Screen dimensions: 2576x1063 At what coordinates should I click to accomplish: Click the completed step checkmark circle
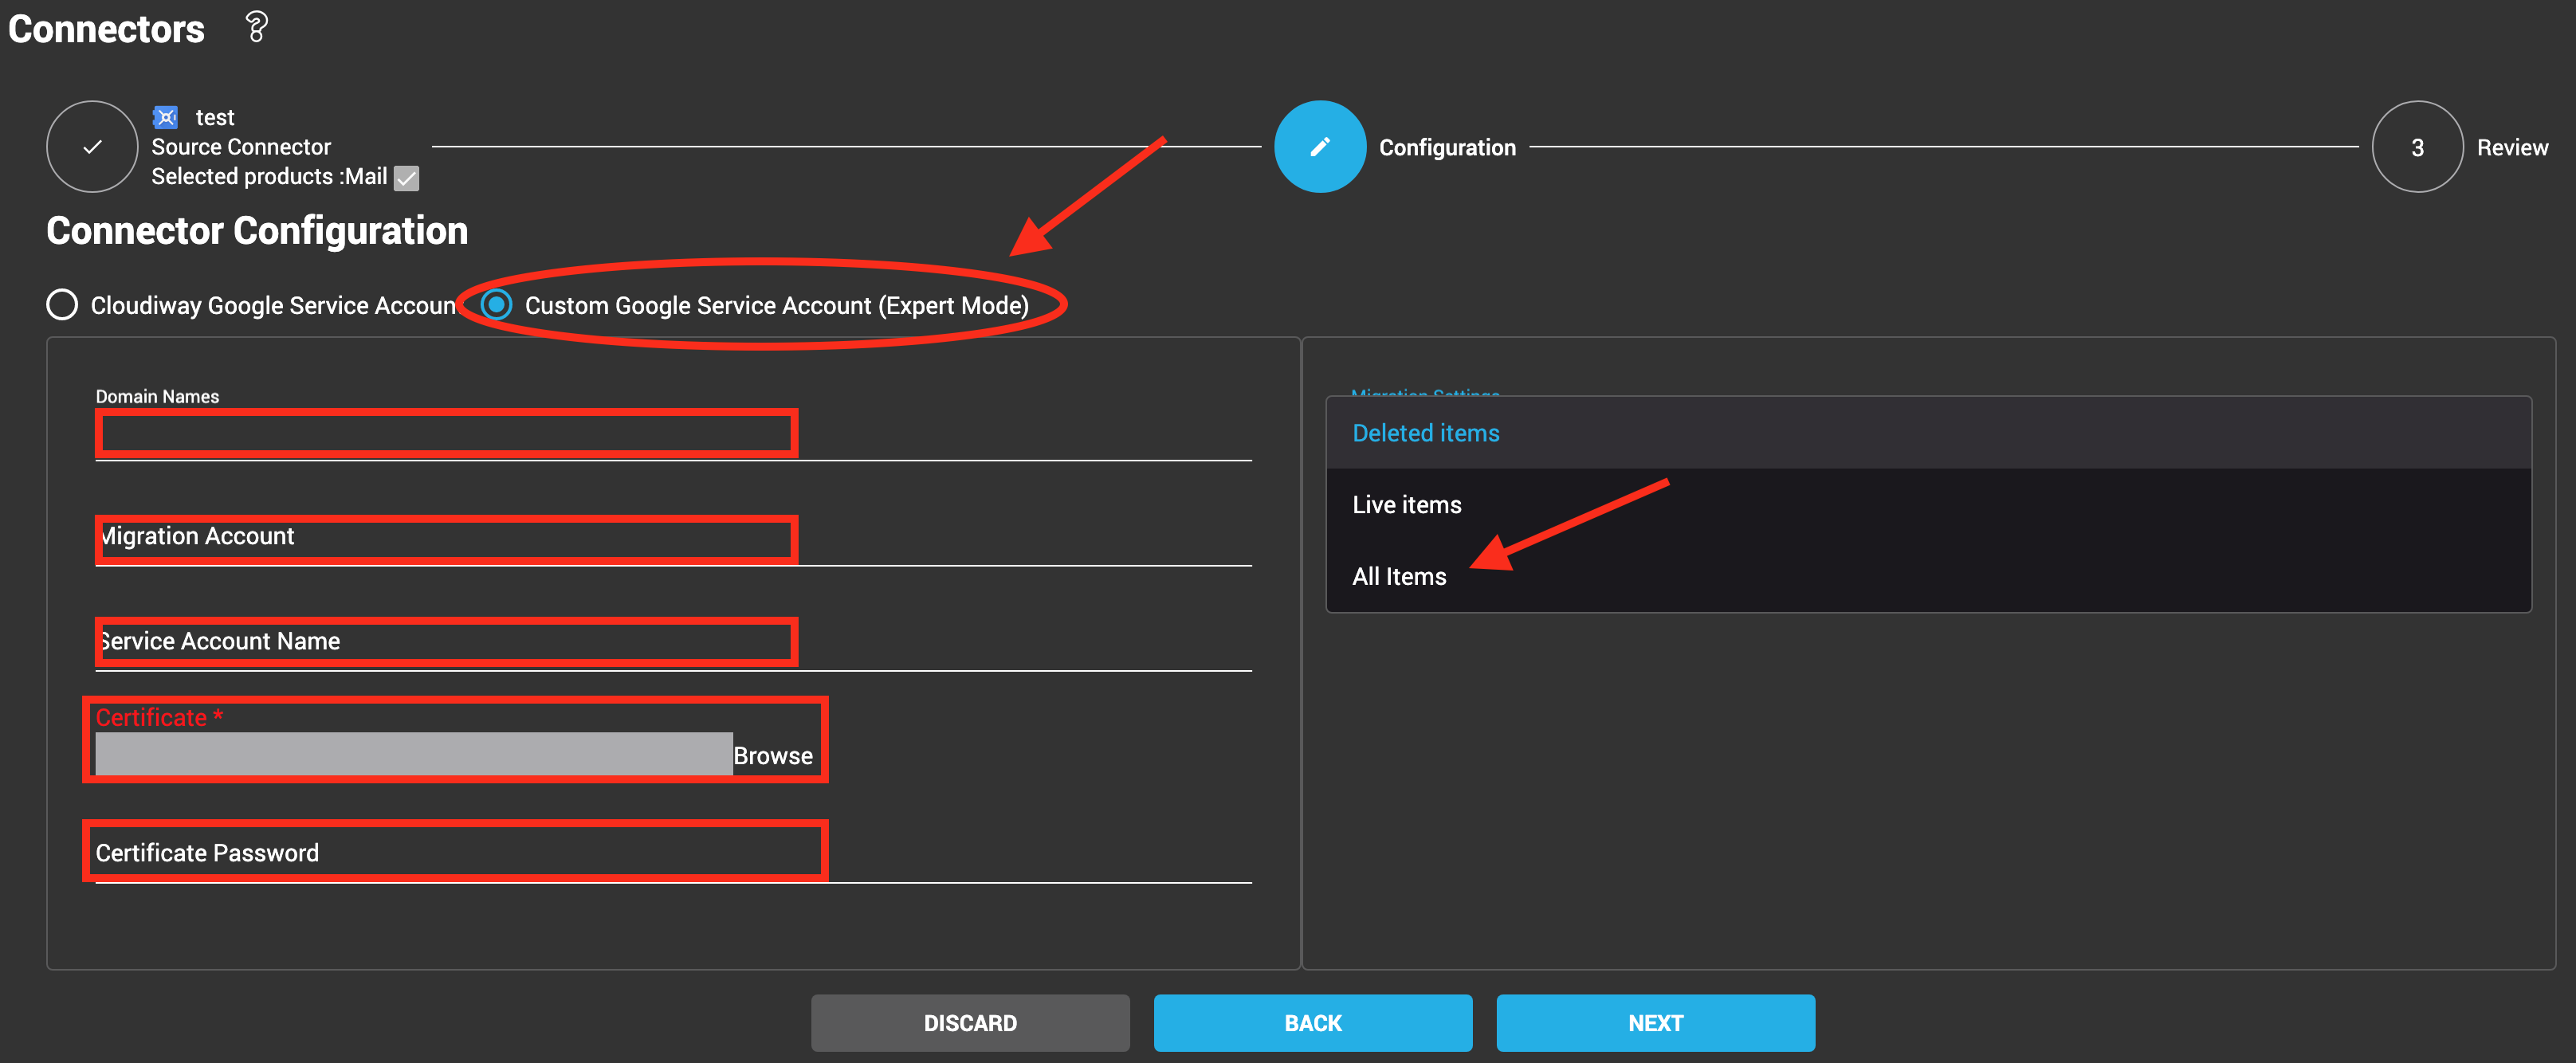pos(92,147)
